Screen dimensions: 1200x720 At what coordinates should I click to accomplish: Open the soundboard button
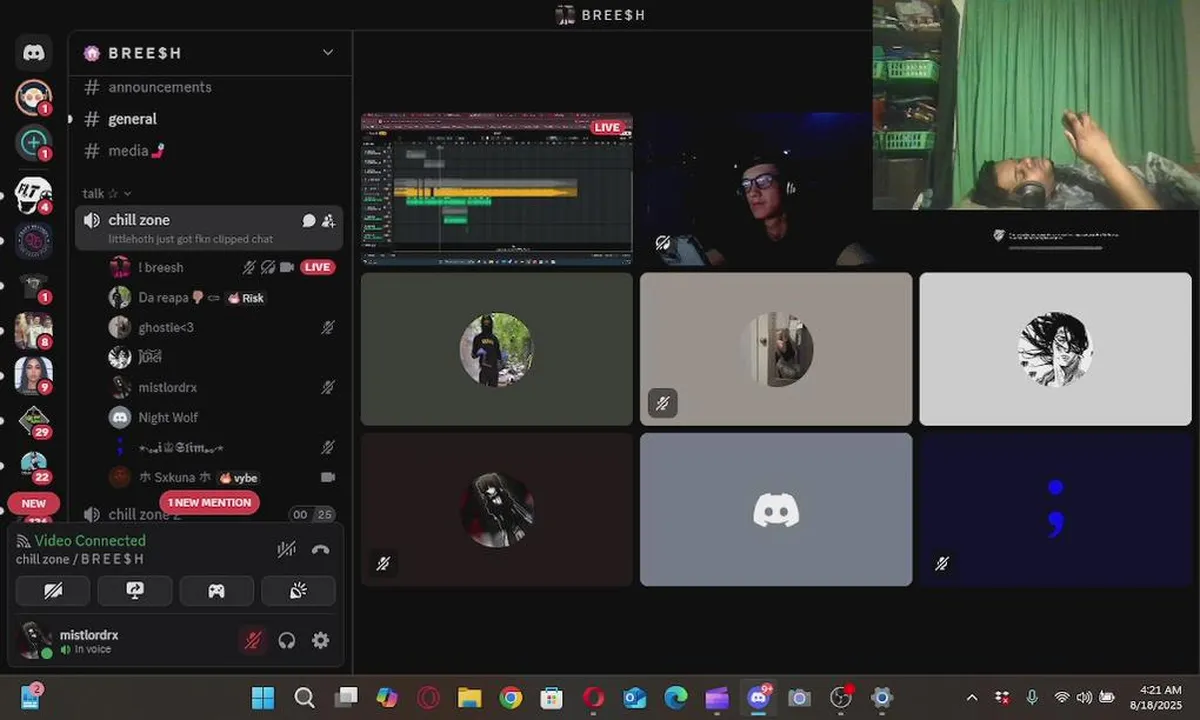pyautogui.click(x=298, y=591)
